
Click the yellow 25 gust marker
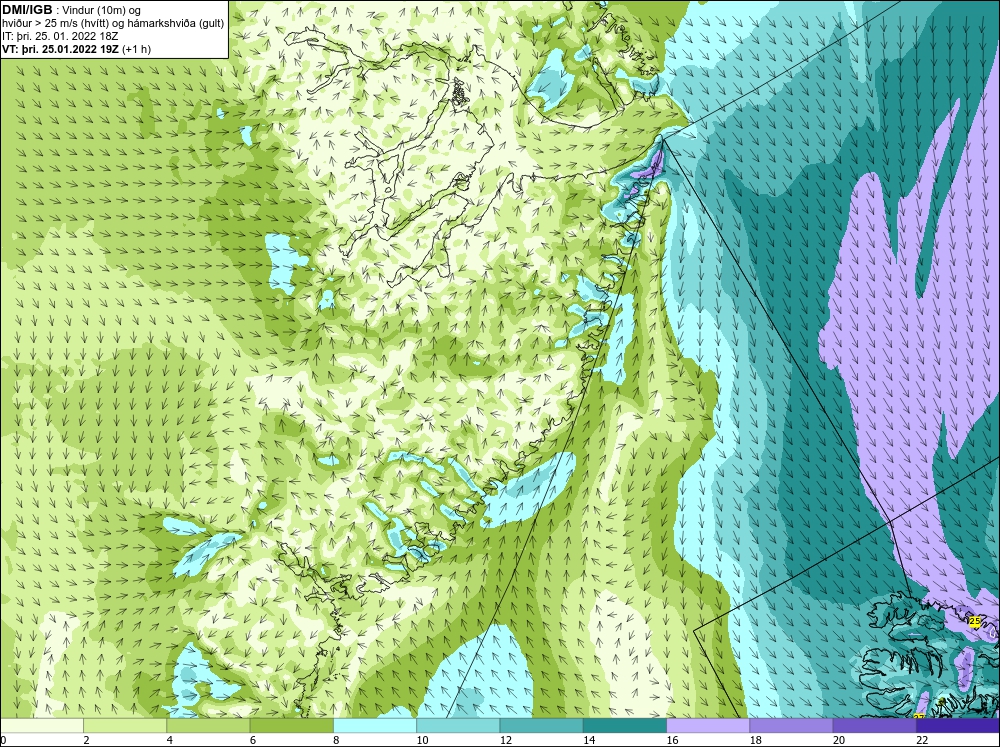pyautogui.click(x=974, y=621)
